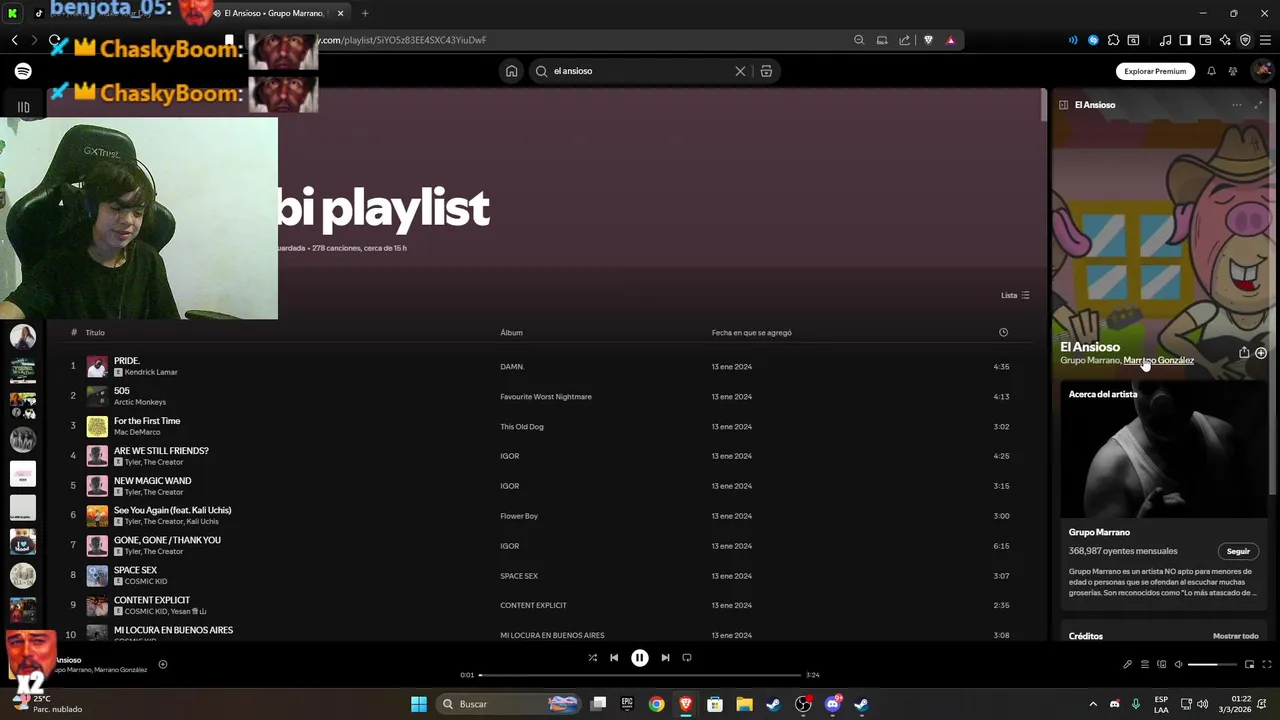This screenshot has width=1280, height=720.
Task: Close the El Ansioso browser tab
Action: point(340,13)
